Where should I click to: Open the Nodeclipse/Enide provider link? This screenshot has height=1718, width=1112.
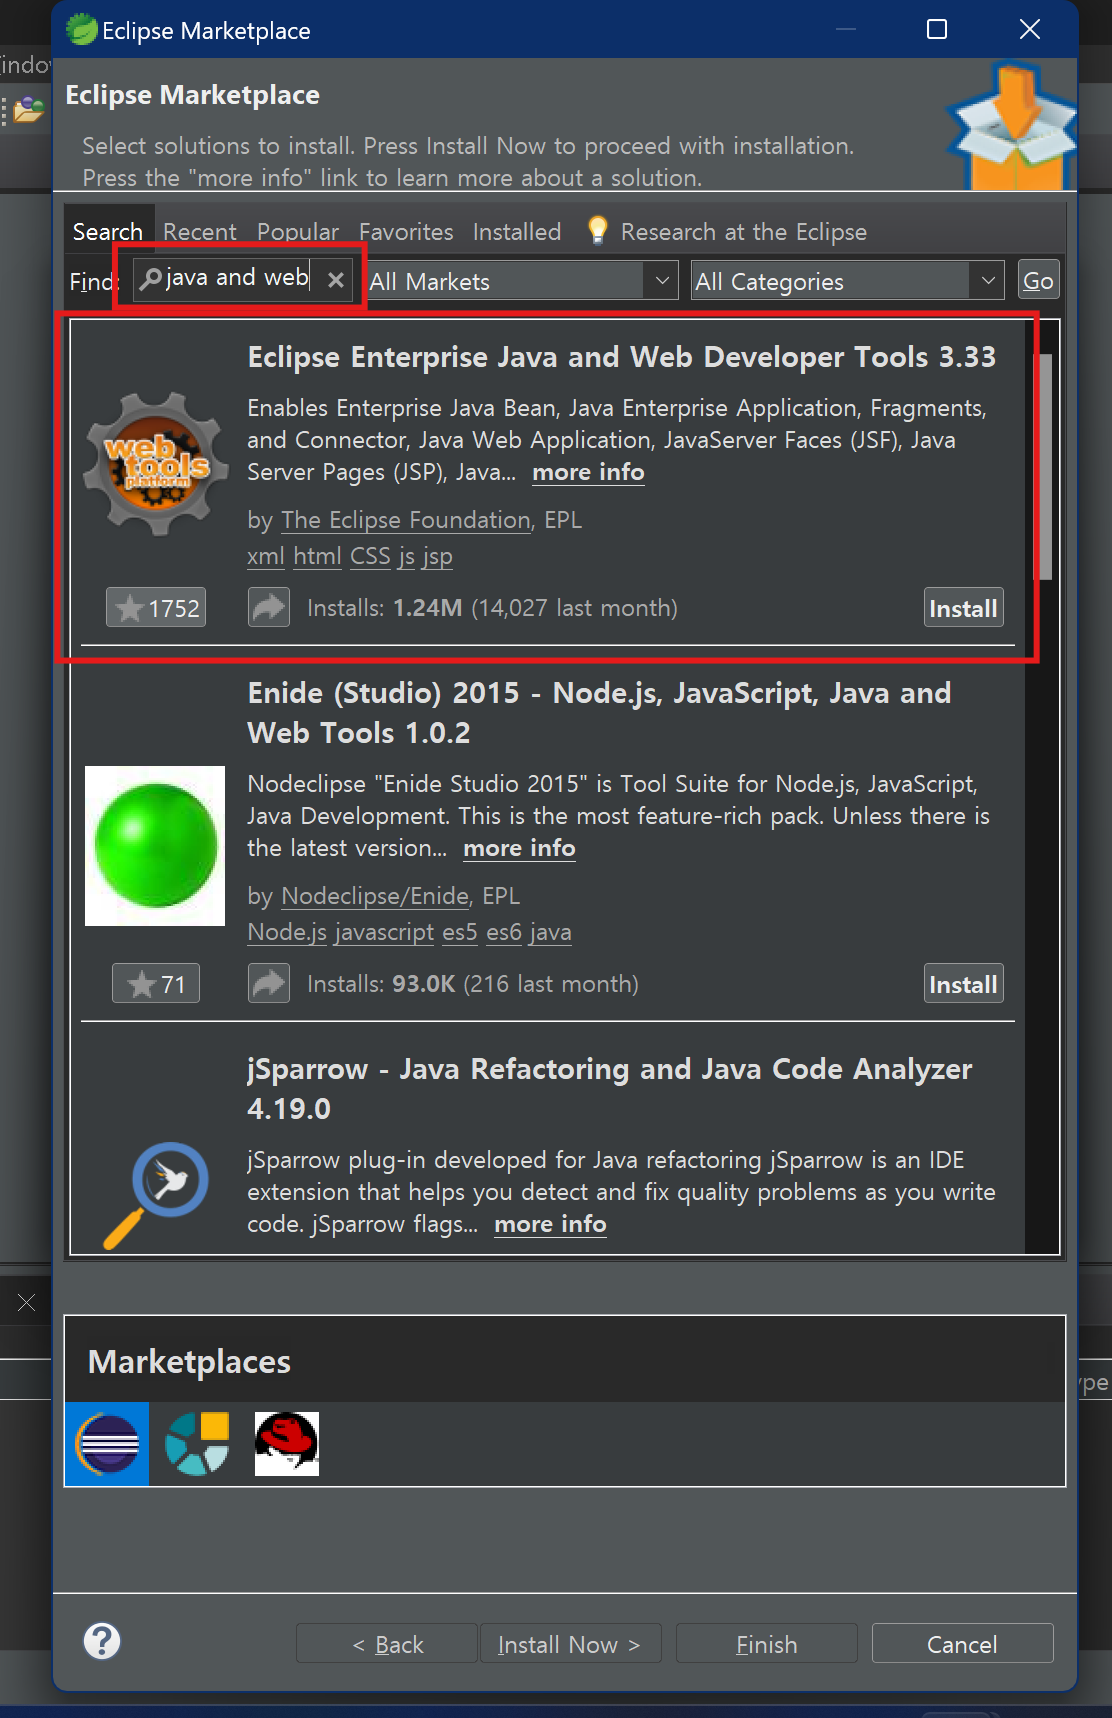[375, 896]
